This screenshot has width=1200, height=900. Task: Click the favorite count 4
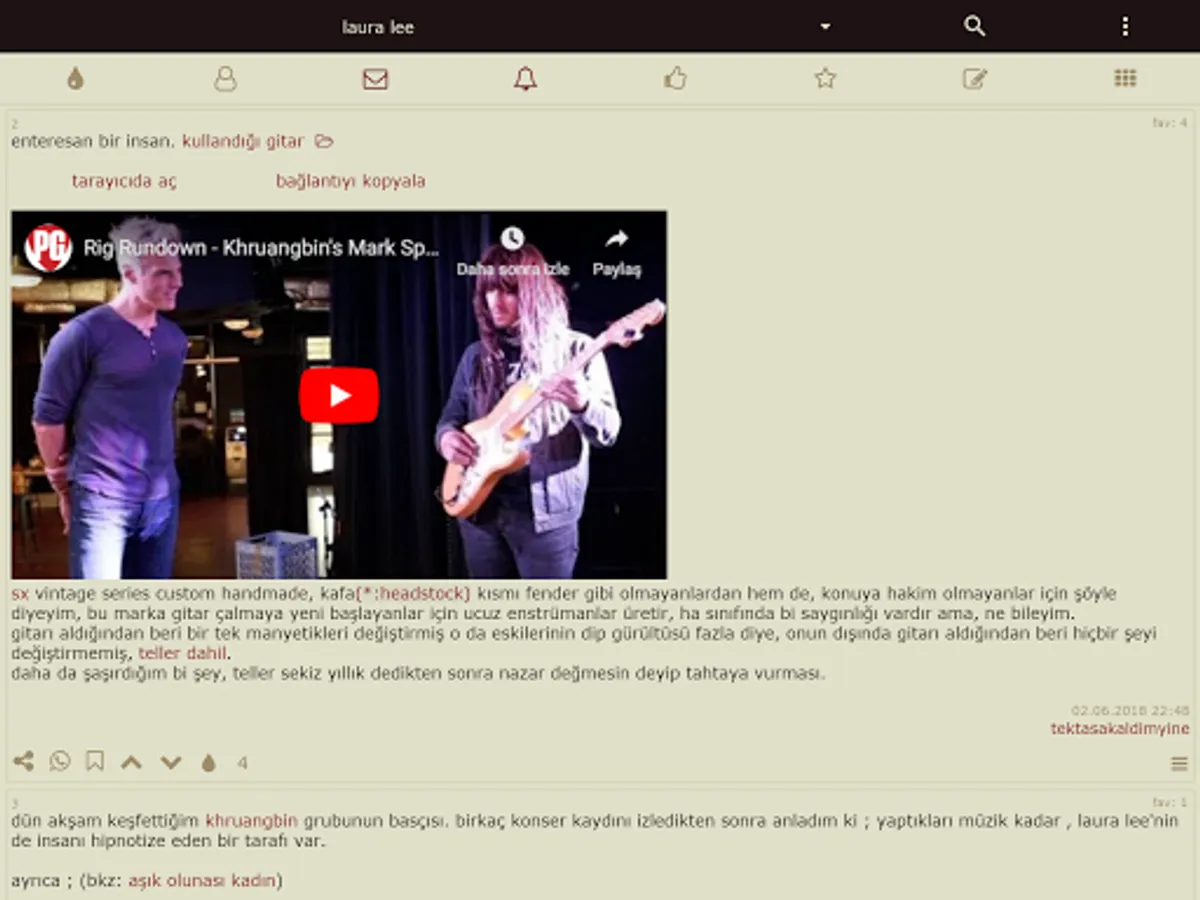242,763
